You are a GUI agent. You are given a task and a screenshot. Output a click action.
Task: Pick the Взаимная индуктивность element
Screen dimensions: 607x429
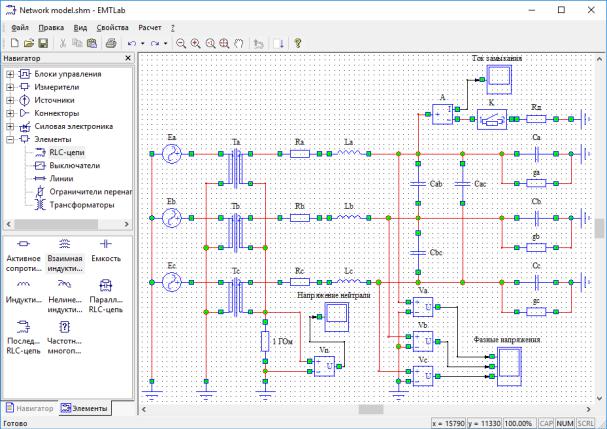coord(64,251)
